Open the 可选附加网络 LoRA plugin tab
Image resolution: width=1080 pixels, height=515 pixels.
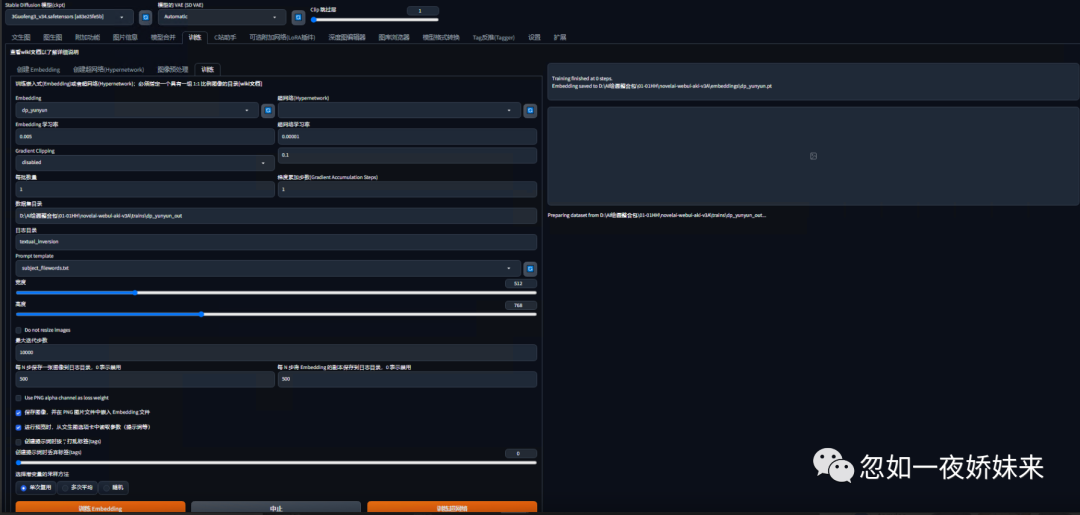282,37
